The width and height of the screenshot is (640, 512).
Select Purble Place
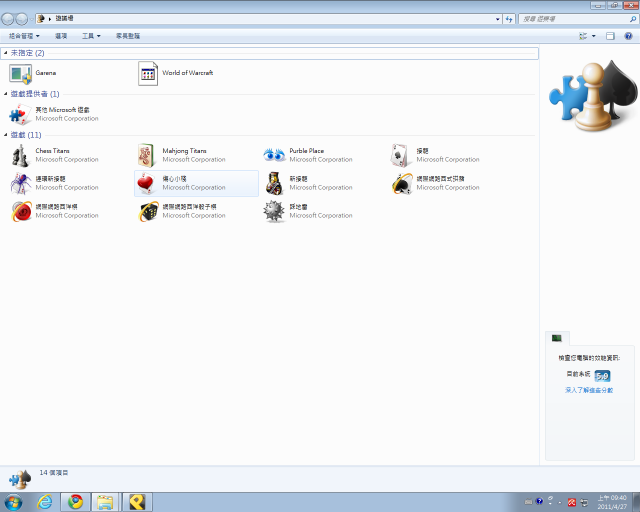(308, 155)
